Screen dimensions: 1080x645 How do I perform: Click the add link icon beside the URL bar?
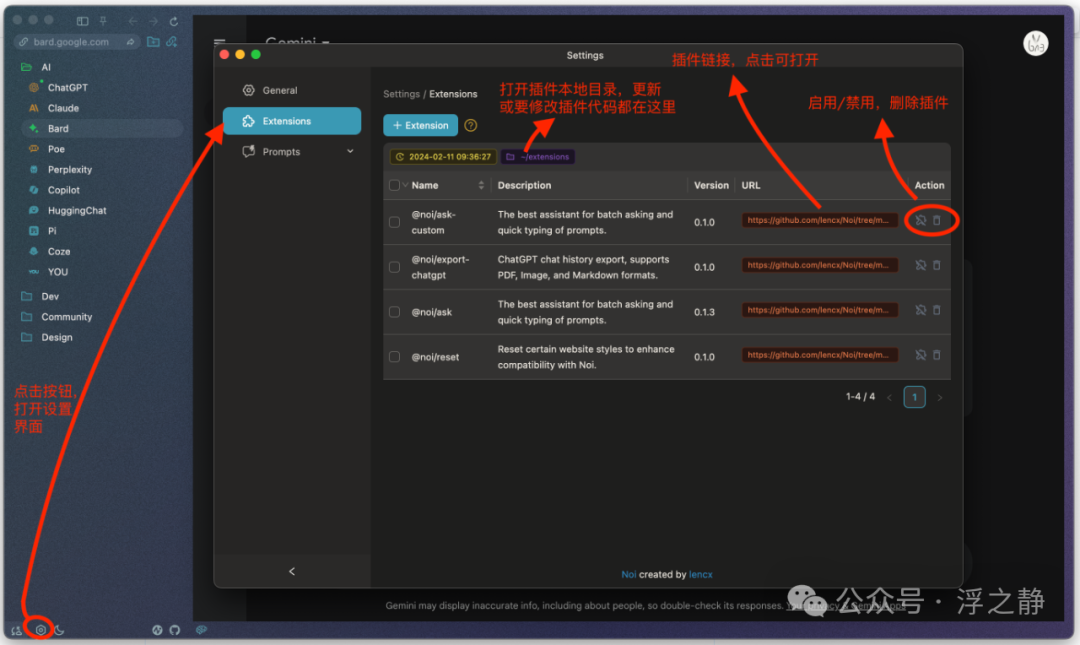click(172, 42)
